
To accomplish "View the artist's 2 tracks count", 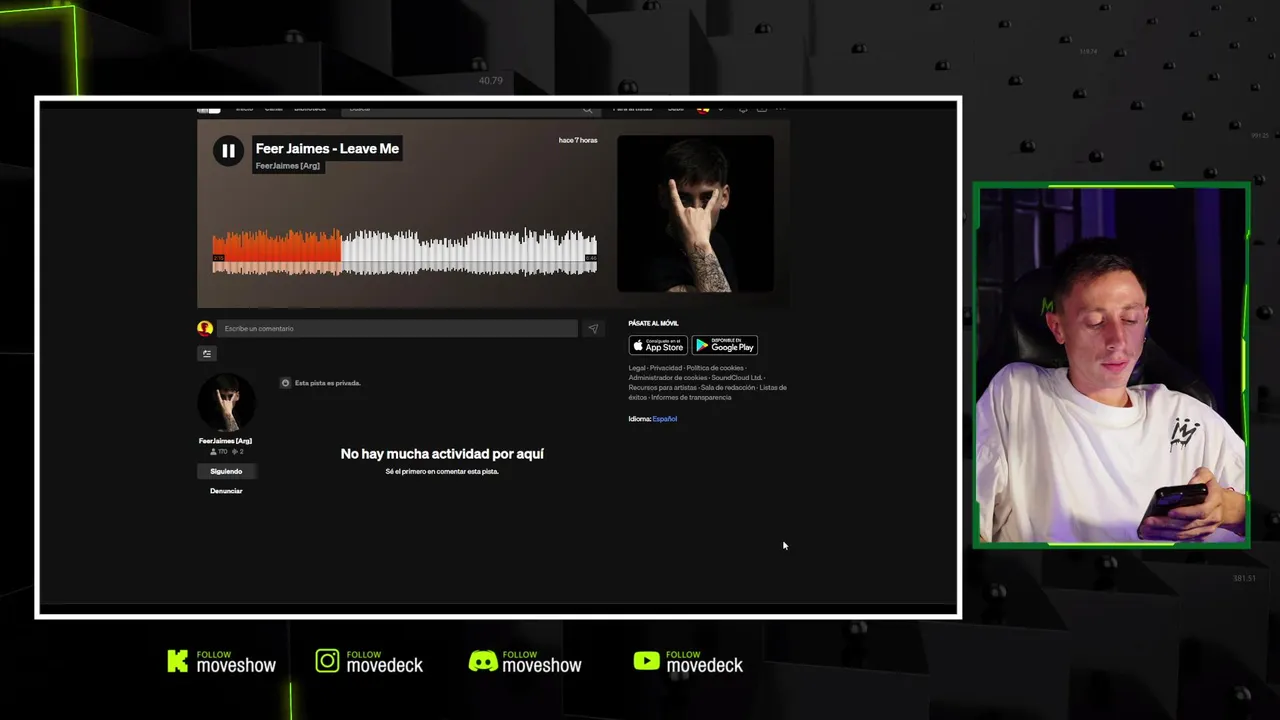I will tap(238, 452).
